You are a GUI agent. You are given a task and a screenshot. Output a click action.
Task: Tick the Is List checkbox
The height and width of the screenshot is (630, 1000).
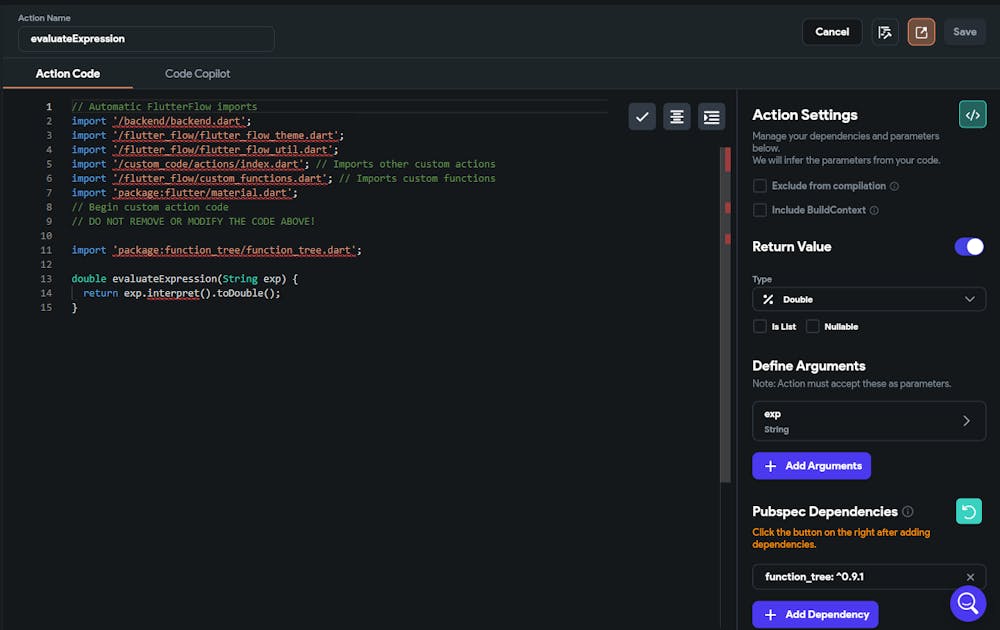(x=760, y=326)
